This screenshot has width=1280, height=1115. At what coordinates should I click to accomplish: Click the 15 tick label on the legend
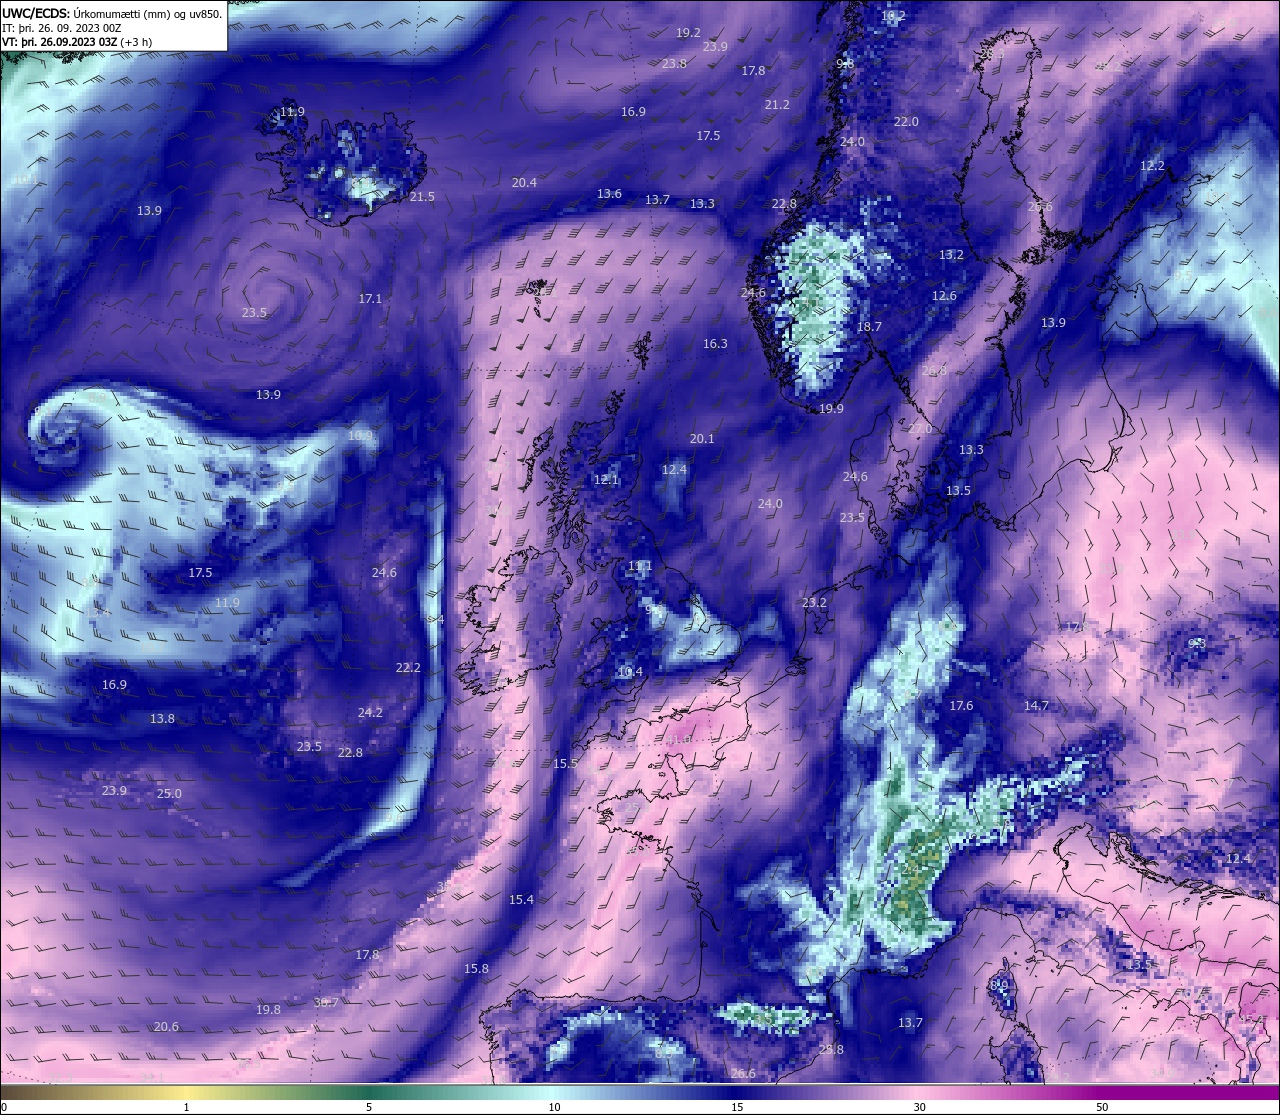point(736,1107)
